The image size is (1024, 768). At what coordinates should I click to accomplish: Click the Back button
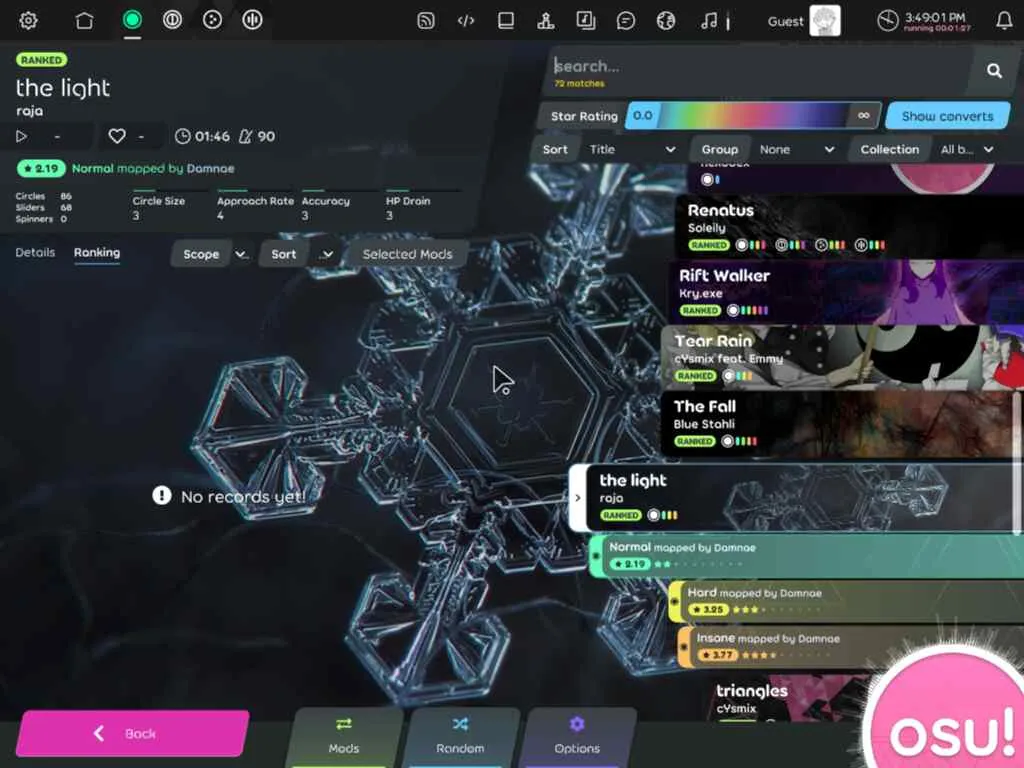(133, 733)
